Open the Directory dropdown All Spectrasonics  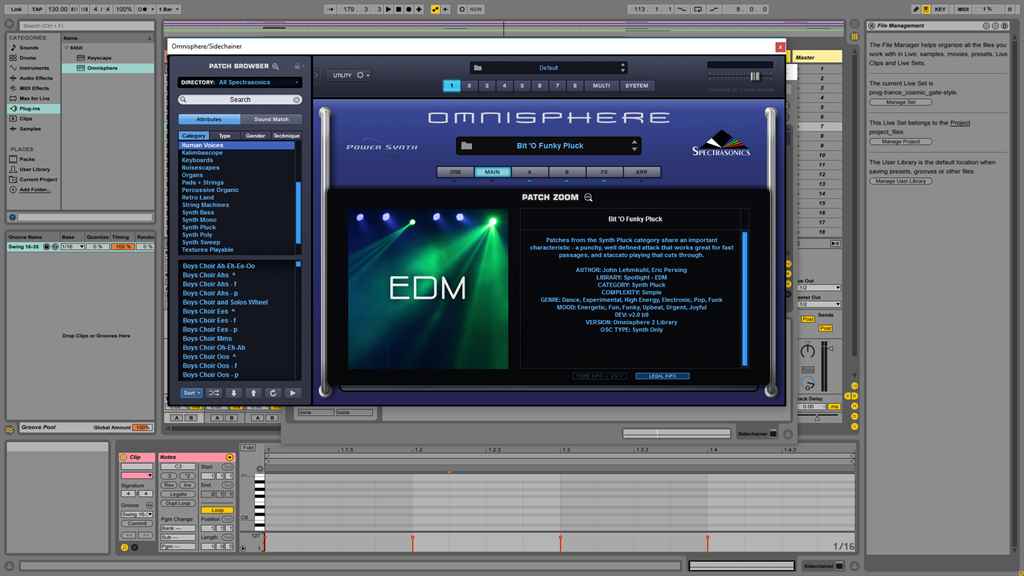pyautogui.click(x=239, y=83)
